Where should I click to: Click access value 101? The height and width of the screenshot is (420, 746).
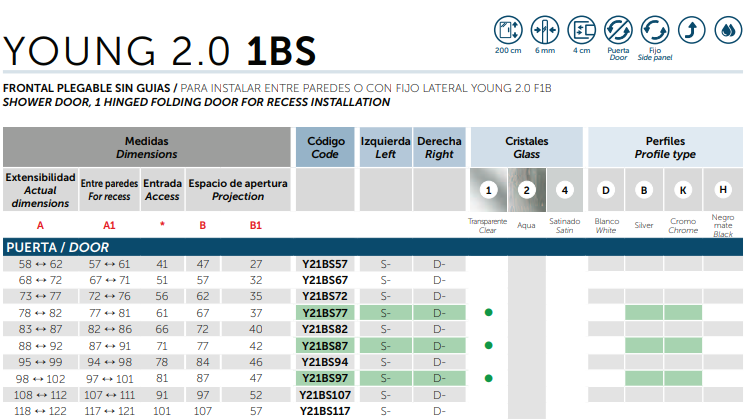click(x=162, y=411)
